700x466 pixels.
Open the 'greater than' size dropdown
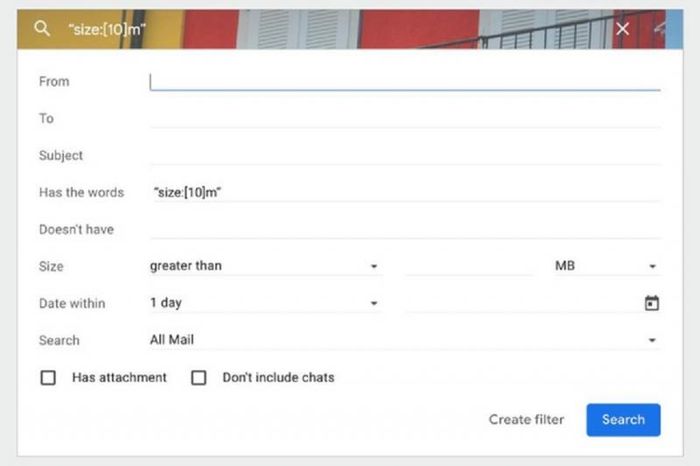tap(265, 266)
